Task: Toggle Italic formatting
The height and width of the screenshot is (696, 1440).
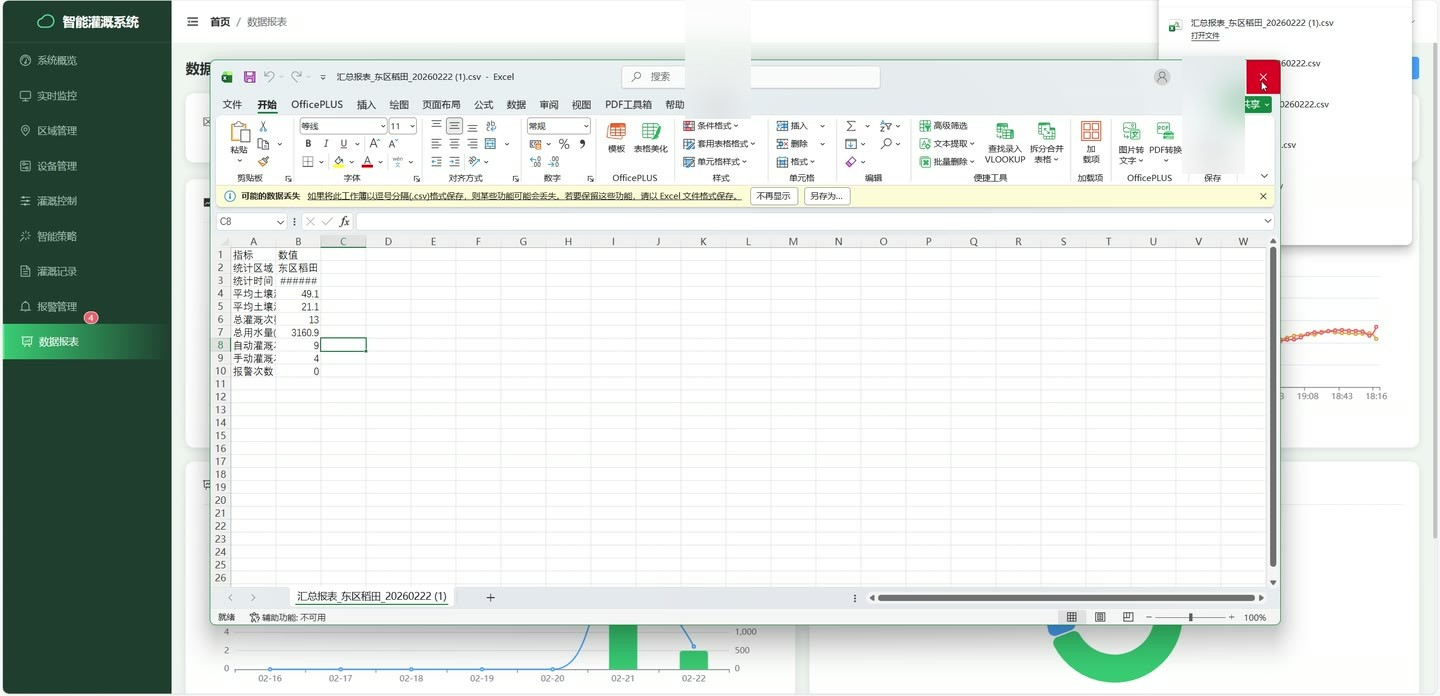Action: tap(326, 144)
